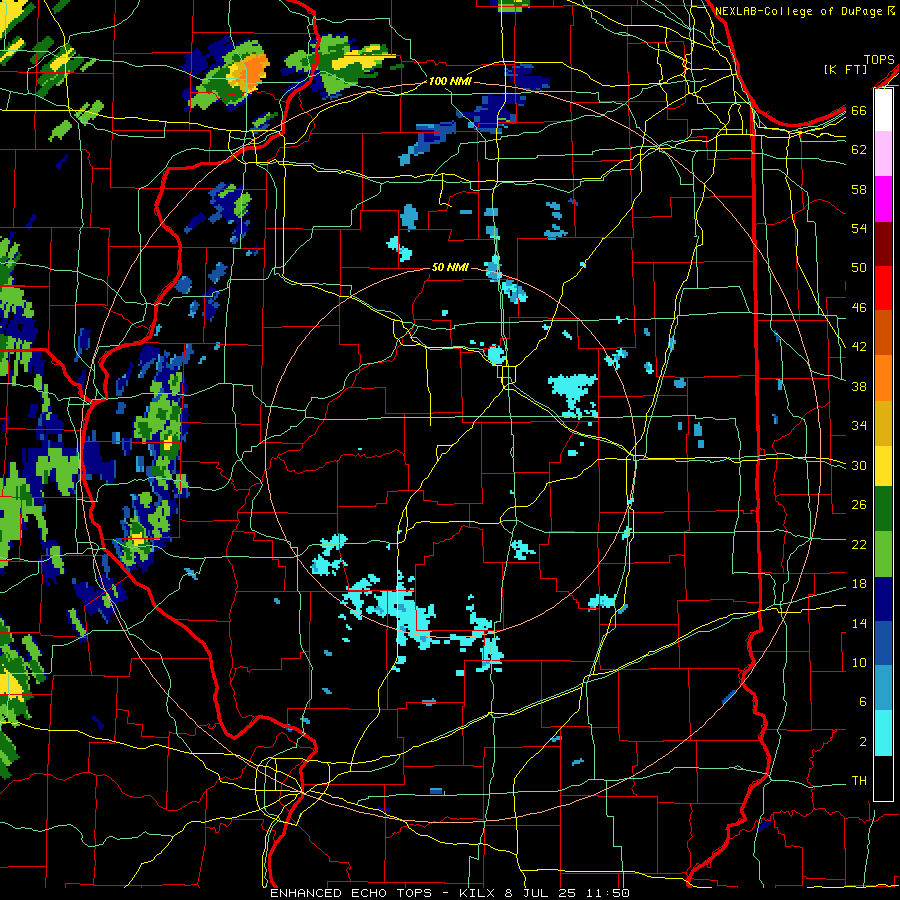Select the "10" legend label
Viewport: 900px width, 900px height.
tap(859, 663)
